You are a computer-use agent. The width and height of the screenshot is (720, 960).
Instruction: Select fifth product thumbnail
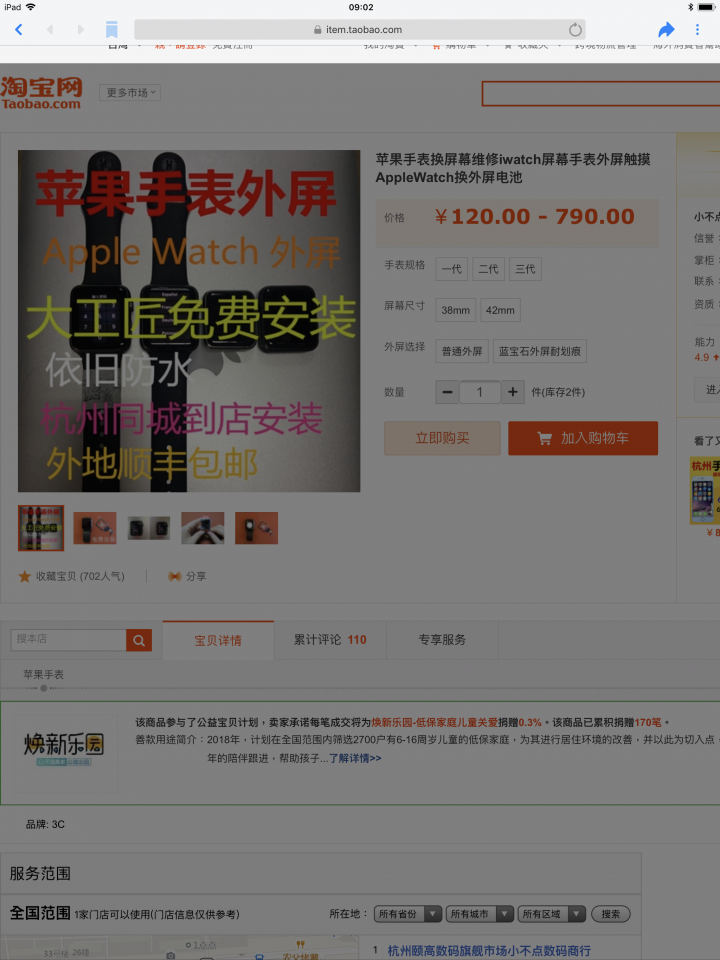pyautogui.click(x=257, y=528)
